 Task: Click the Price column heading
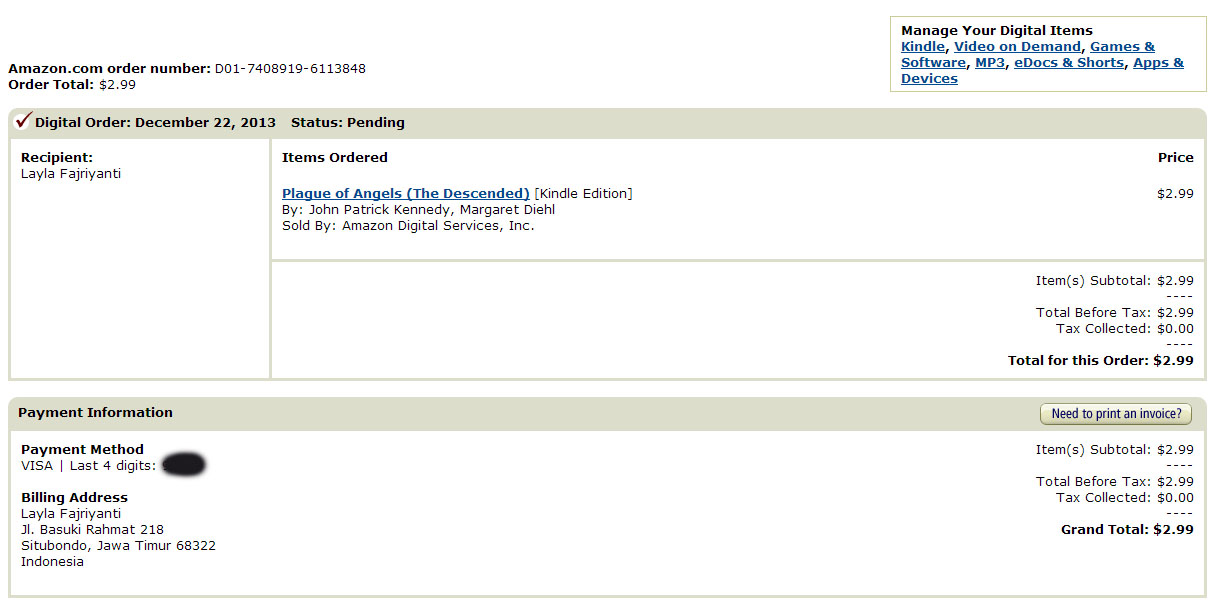click(1175, 158)
